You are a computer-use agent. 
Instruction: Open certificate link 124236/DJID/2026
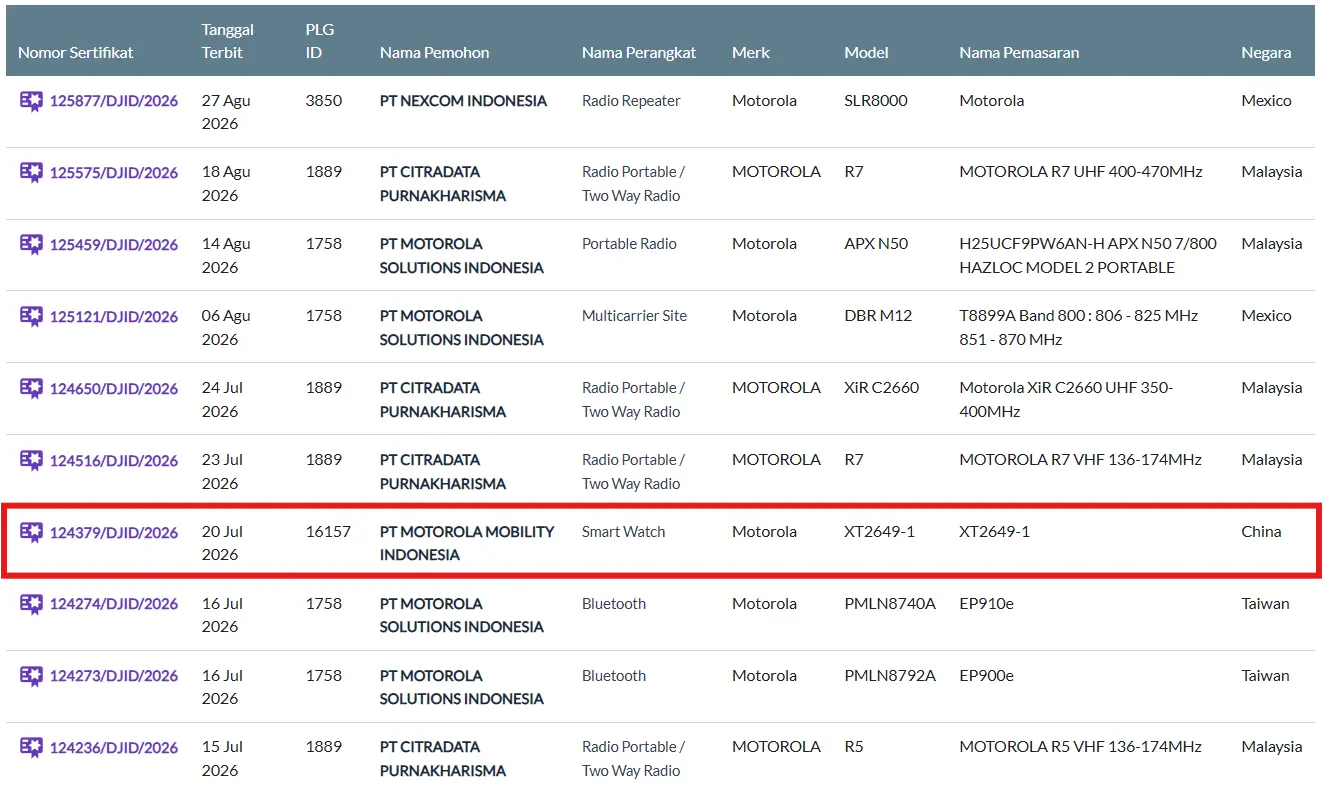pyautogui.click(x=114, y=748)
